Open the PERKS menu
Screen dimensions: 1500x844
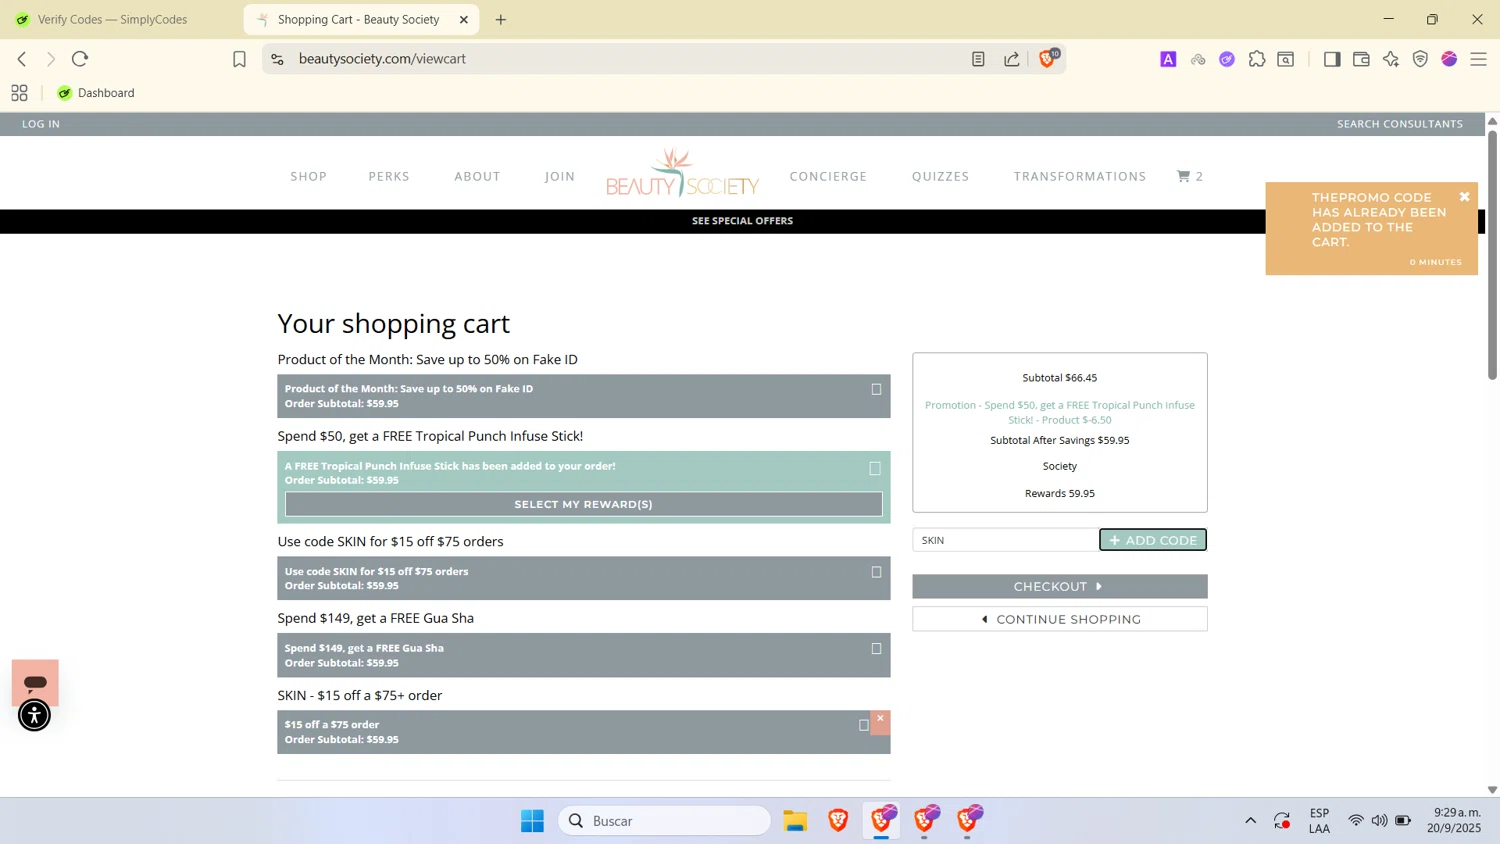(389, 176)
